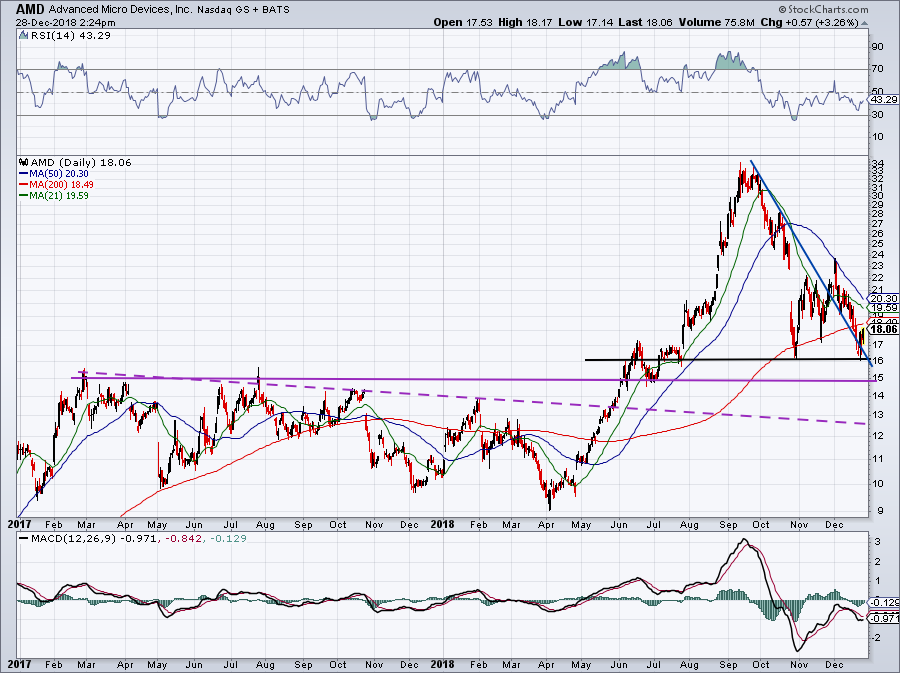The image size is (900, 673).
Task: Click the Chg +0.57 (+3.26%) value
Action: pyautogui.click(x=809, y=22)
